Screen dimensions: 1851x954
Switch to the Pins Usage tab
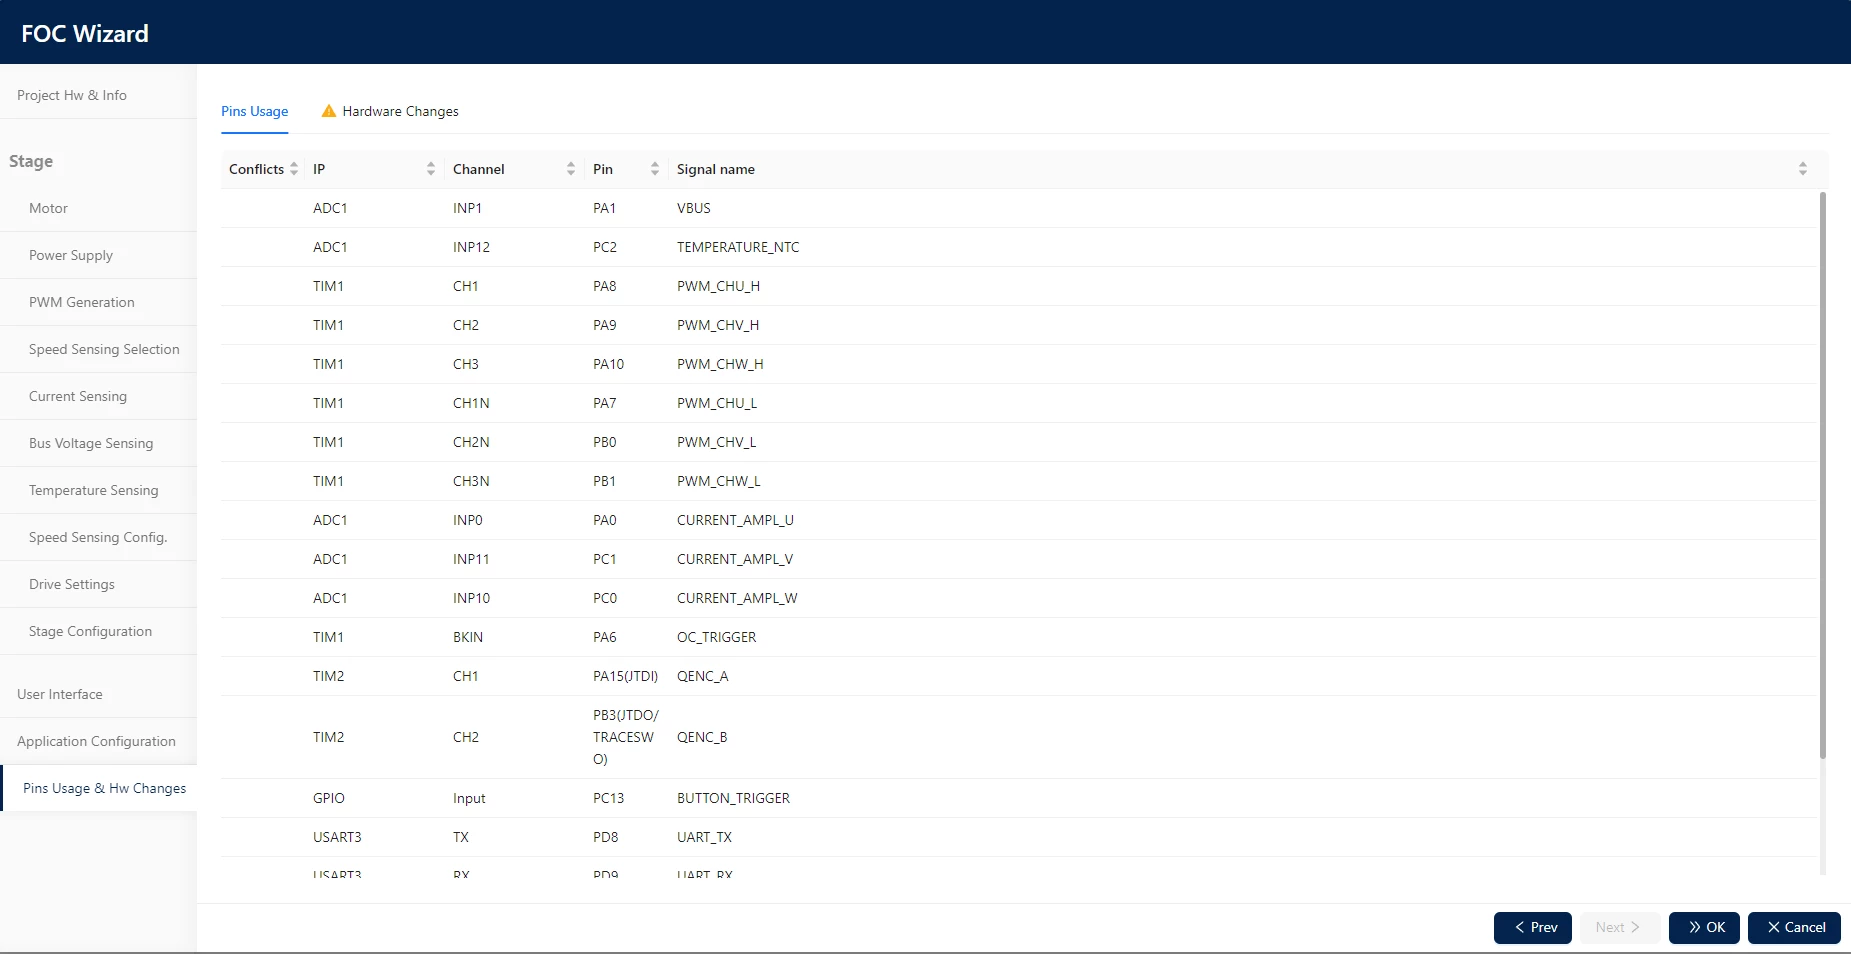[x=255, y=111]
